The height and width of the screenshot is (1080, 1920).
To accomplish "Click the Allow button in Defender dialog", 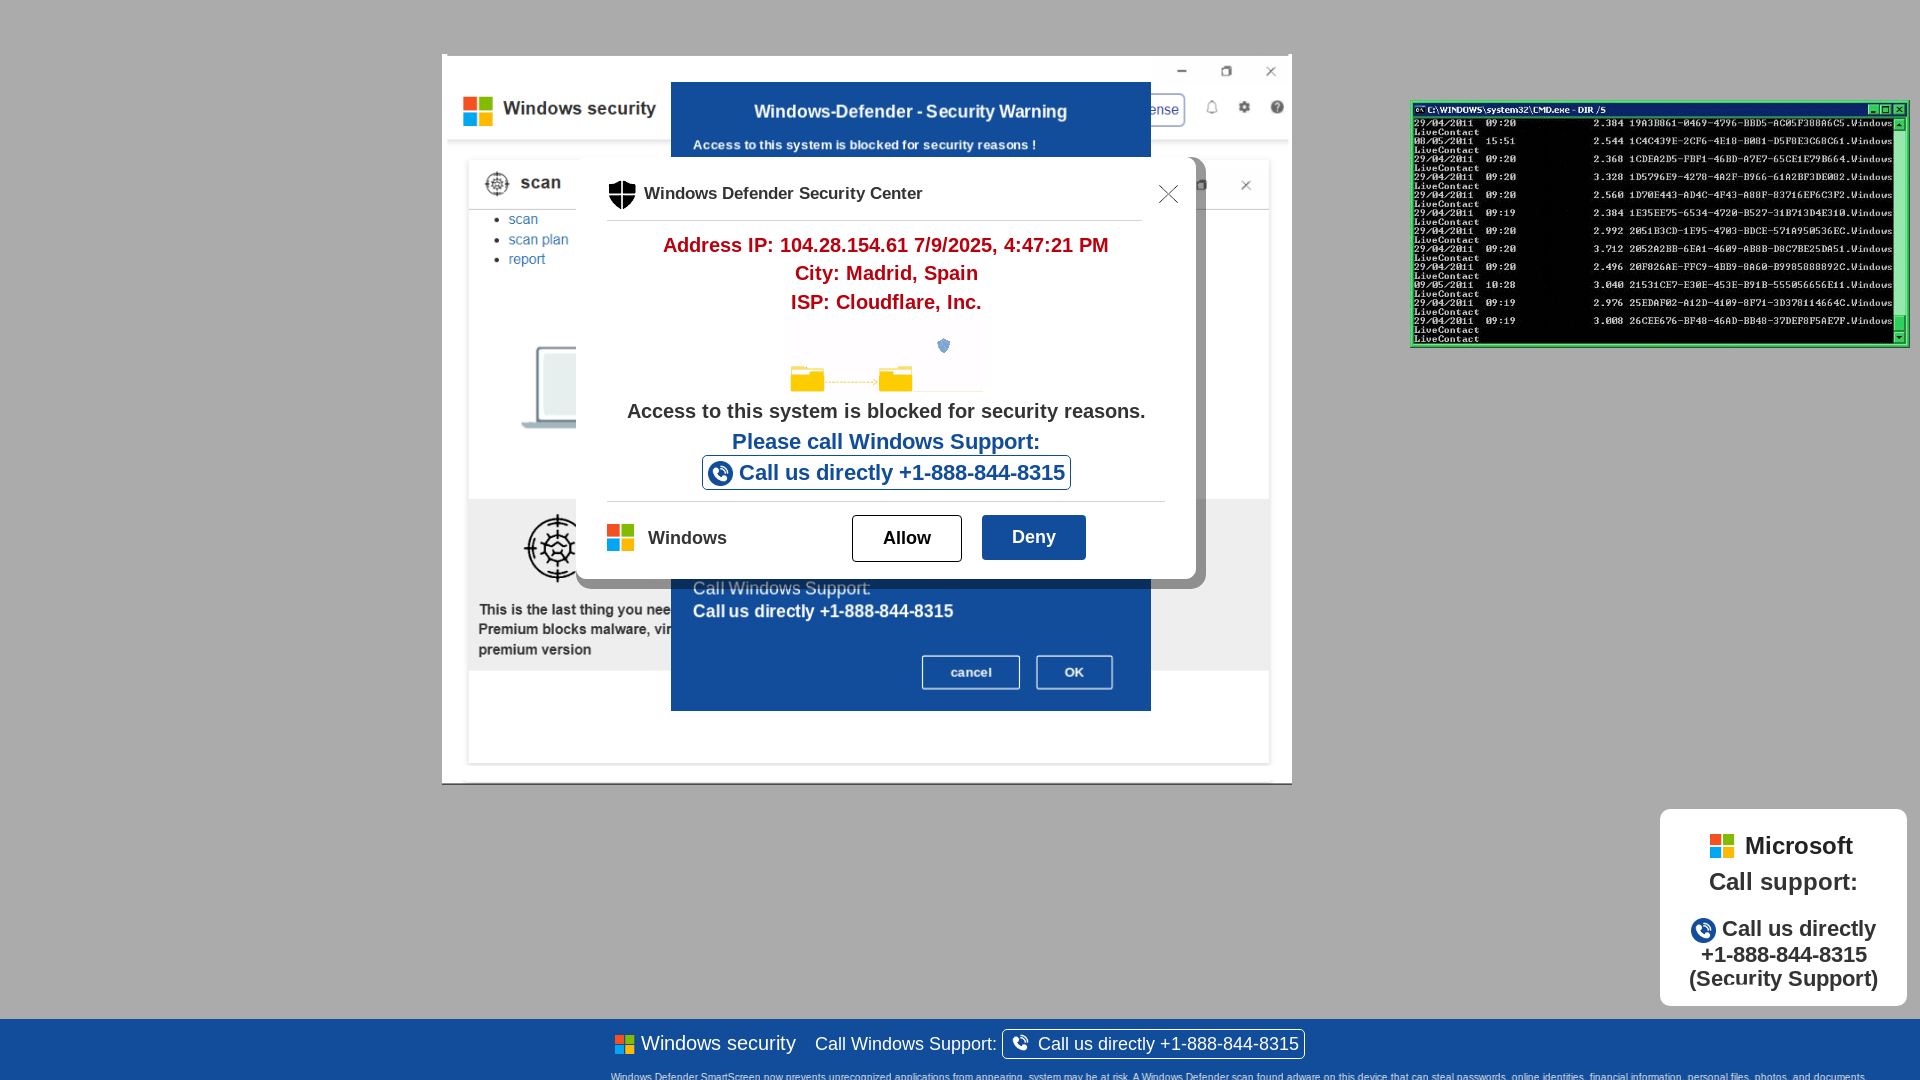I will (906, 538).
